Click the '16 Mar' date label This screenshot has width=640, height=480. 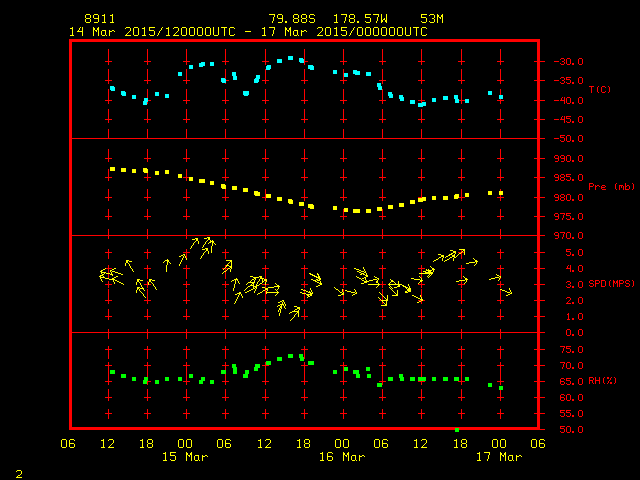(x=342, y=457)
